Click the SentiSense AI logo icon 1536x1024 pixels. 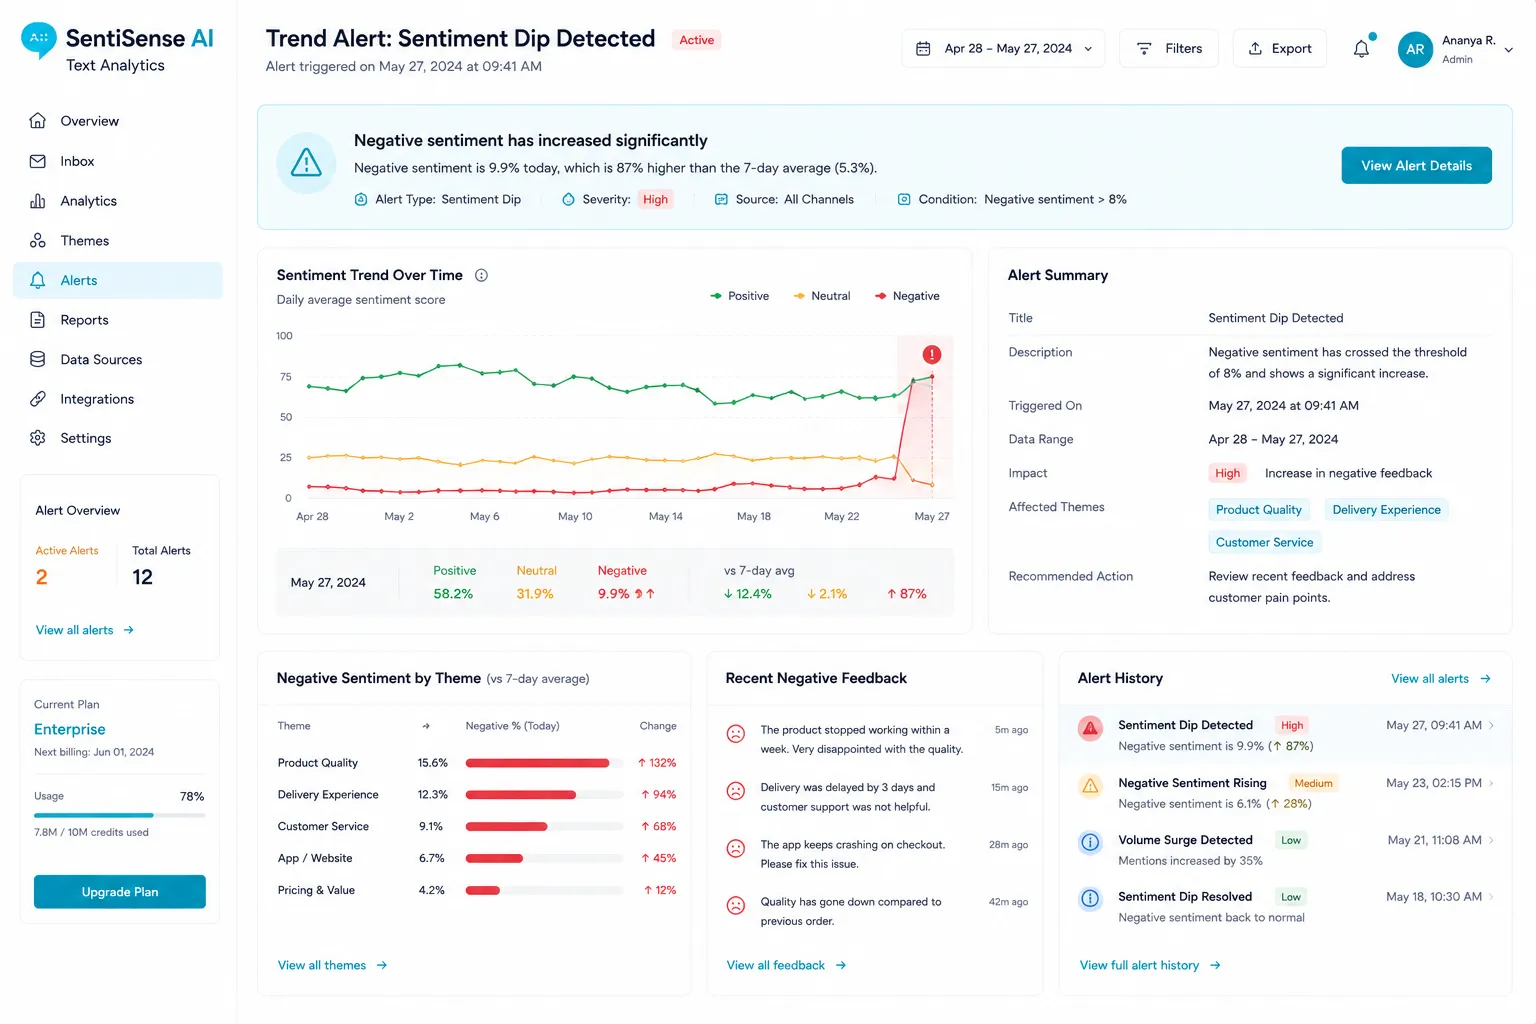pyautogui.click(x=39, y=40)
